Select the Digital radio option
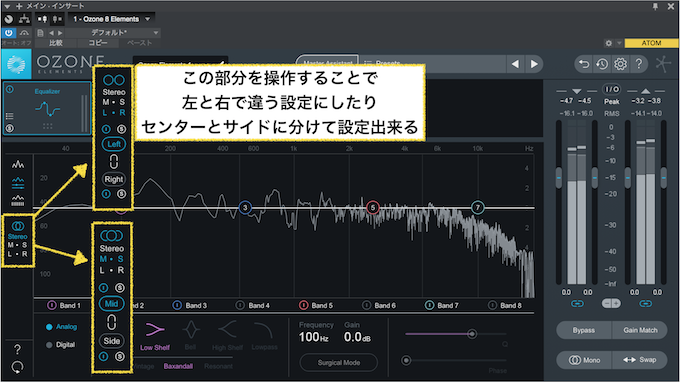680x382 pixels. tap(61, 345)
